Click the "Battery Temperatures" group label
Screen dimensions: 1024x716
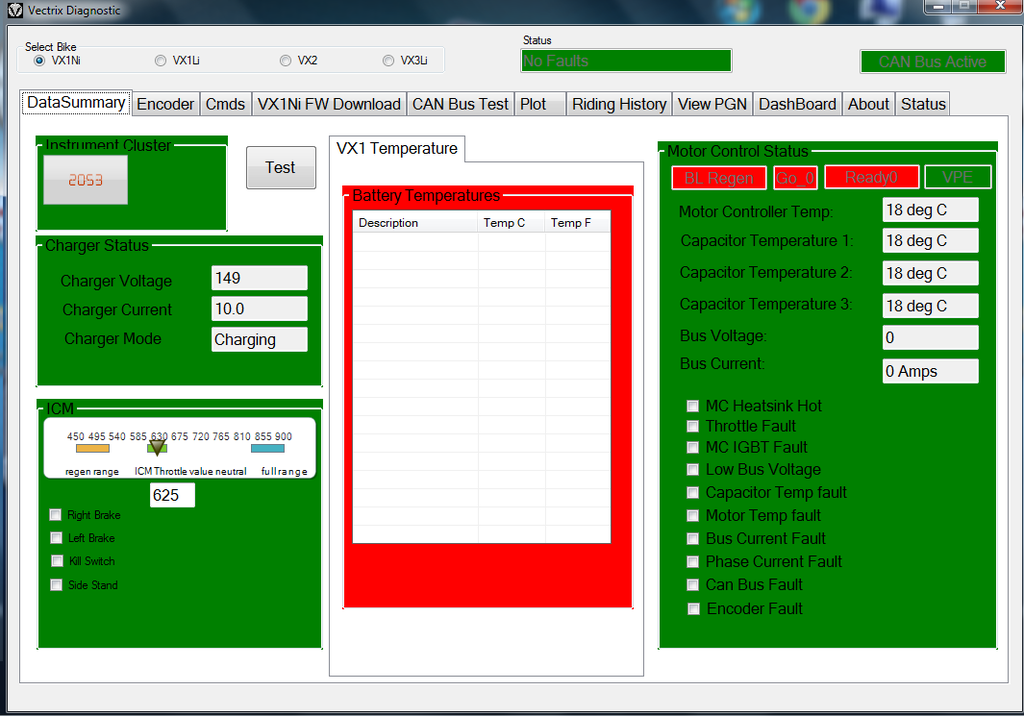(x=426, y=195)
